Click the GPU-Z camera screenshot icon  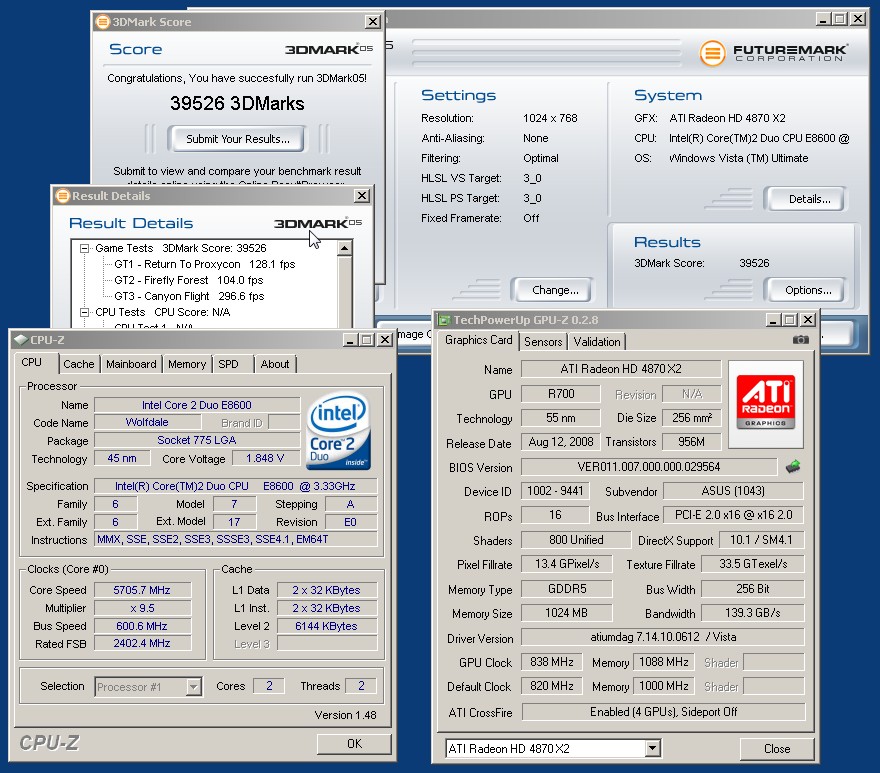coord(800,340)
